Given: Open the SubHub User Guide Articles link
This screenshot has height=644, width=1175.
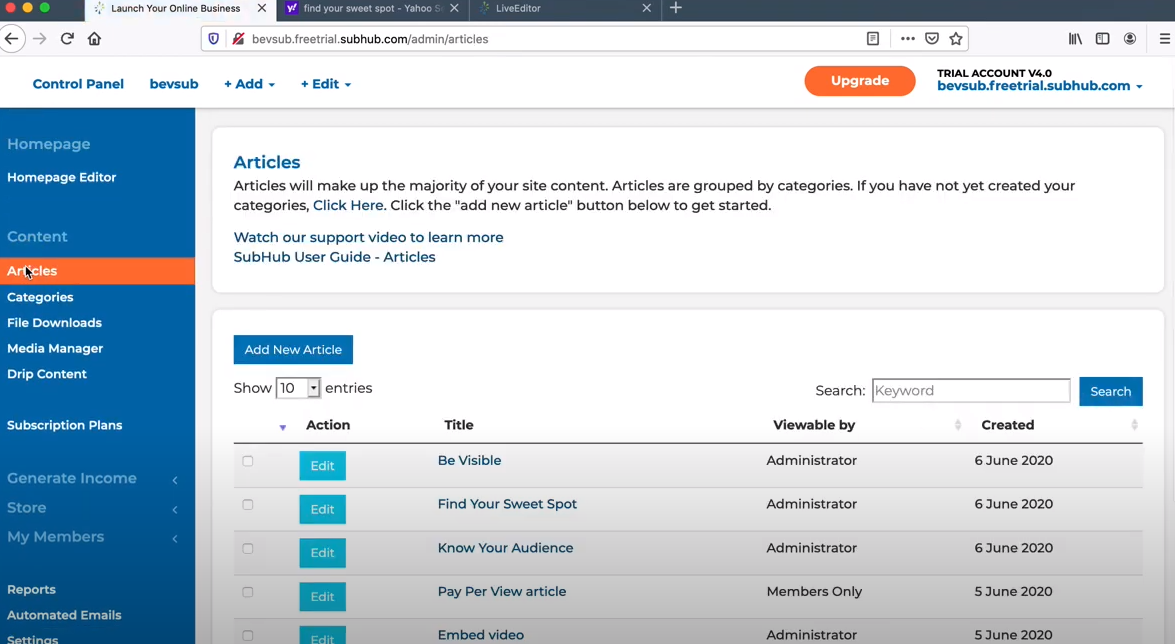Looking at the screenshot, I should 334,257.
